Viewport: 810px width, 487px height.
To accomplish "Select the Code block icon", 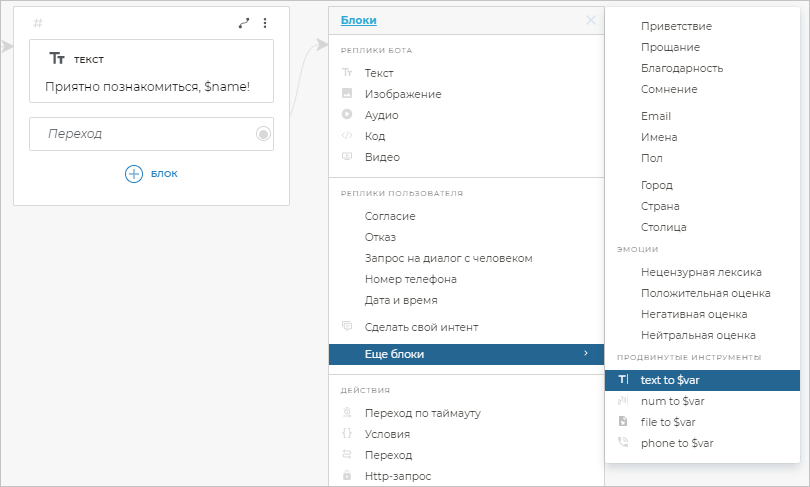I will pyautogui.click(x=347, y=136).
